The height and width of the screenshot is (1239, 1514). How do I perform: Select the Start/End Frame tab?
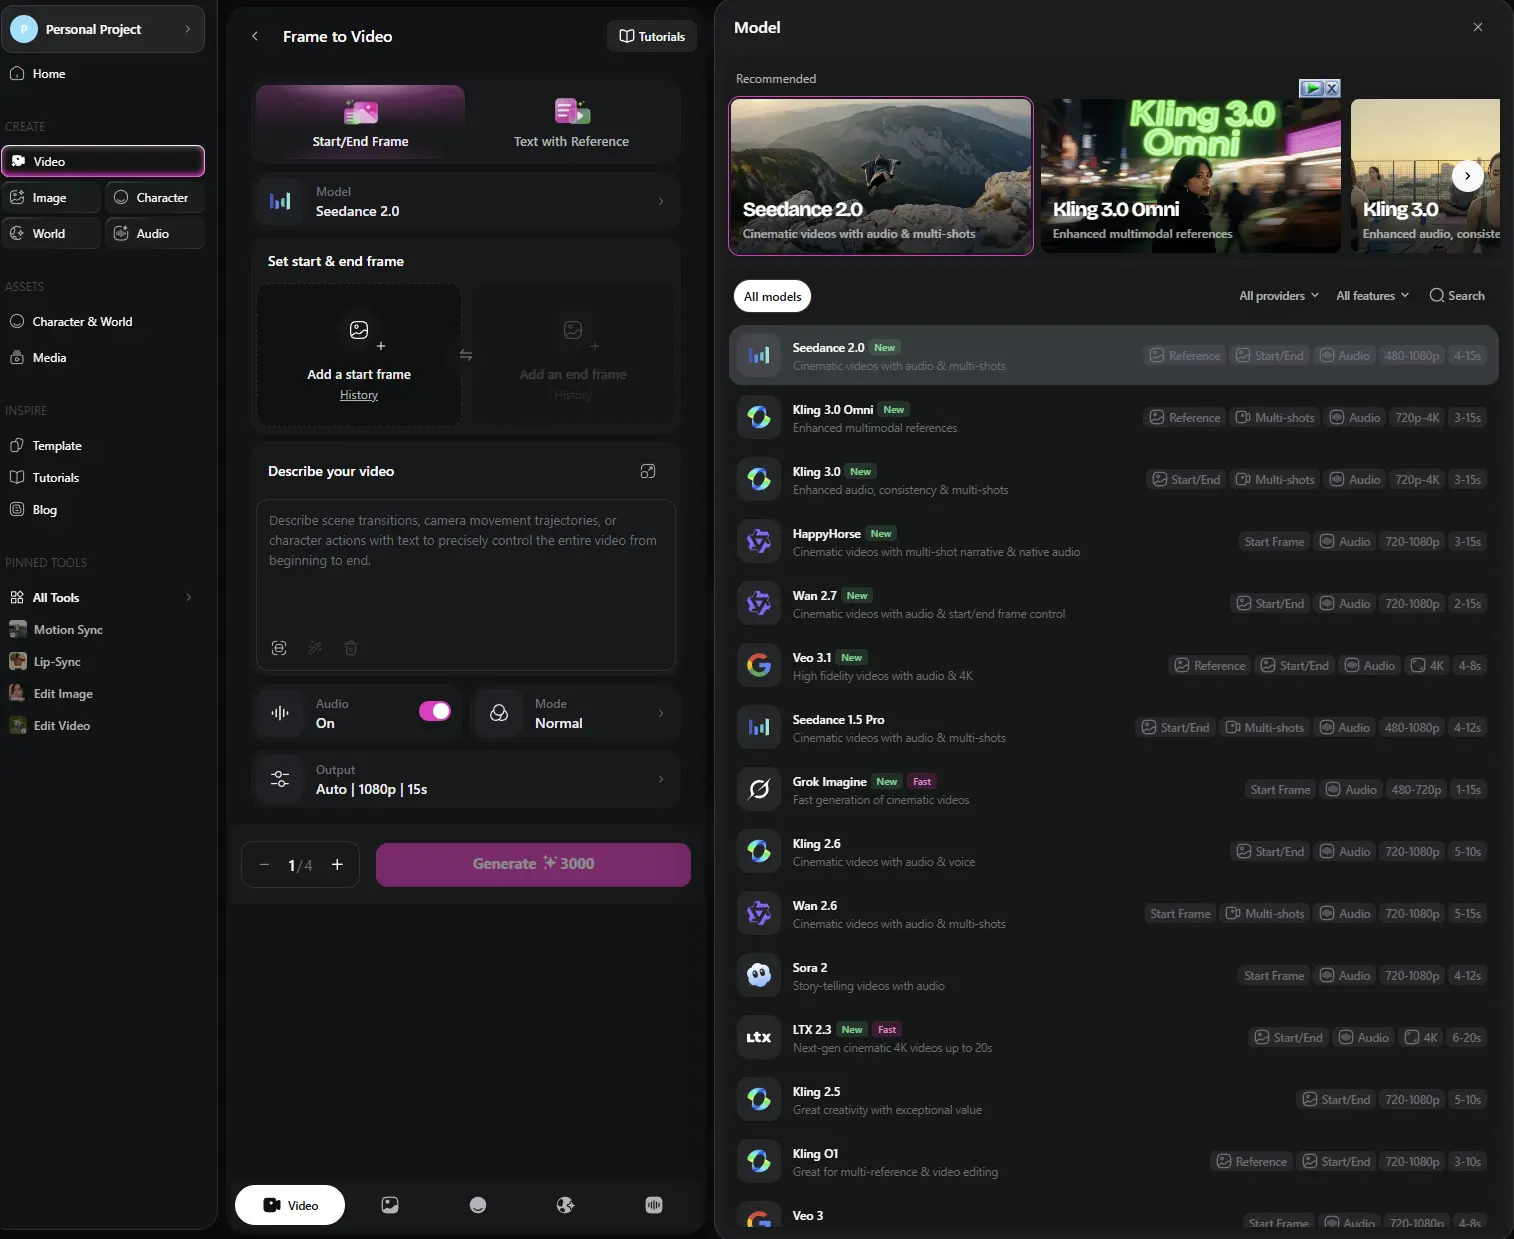click(361, 123)
